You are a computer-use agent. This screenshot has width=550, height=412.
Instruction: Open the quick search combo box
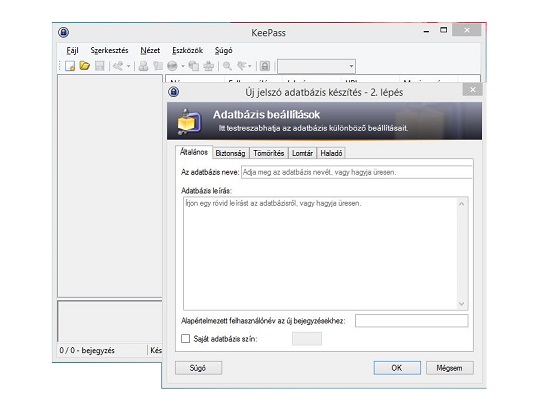(x=317, y=66)
